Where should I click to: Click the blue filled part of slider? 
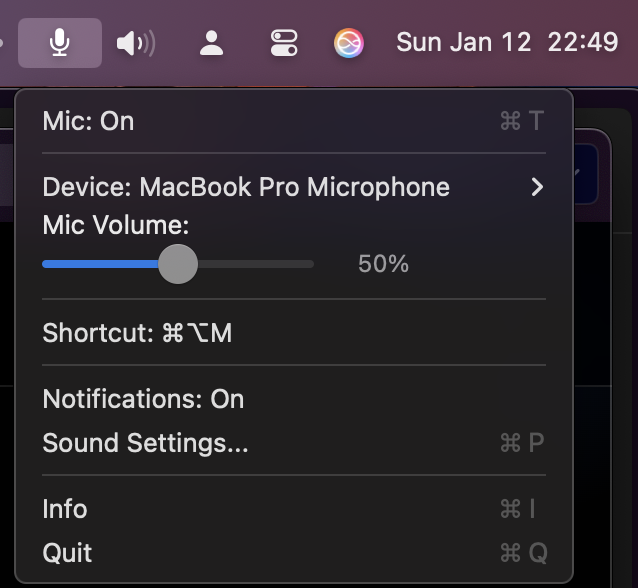click(x=100, y=264)
